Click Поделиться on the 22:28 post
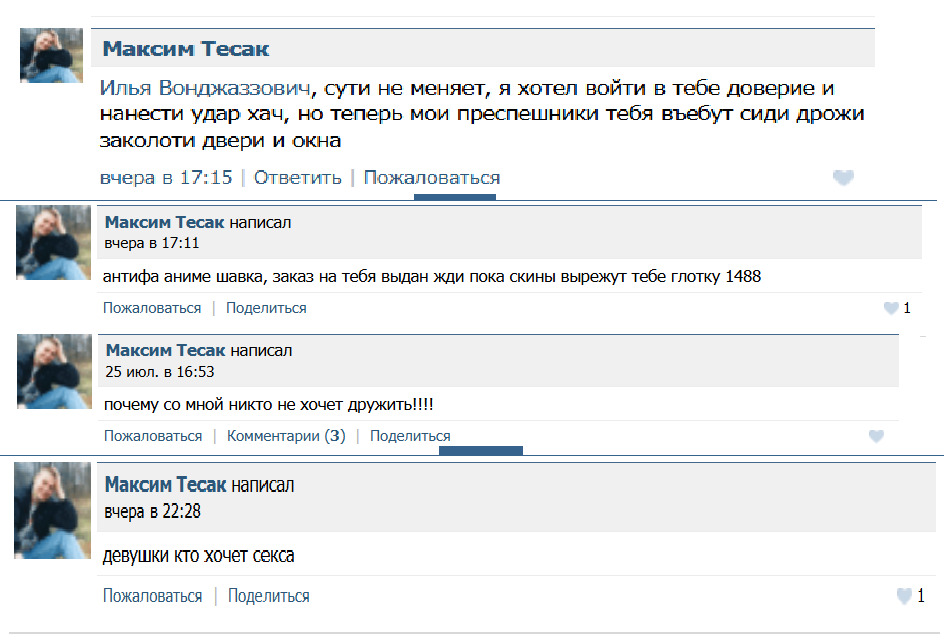Screen dimensions: 944x640 (x=268, y=596)
